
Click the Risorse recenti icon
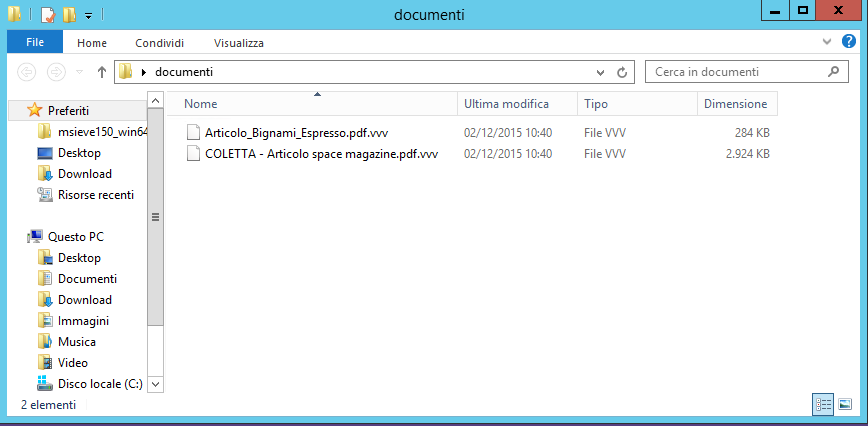tap(44, 195)
